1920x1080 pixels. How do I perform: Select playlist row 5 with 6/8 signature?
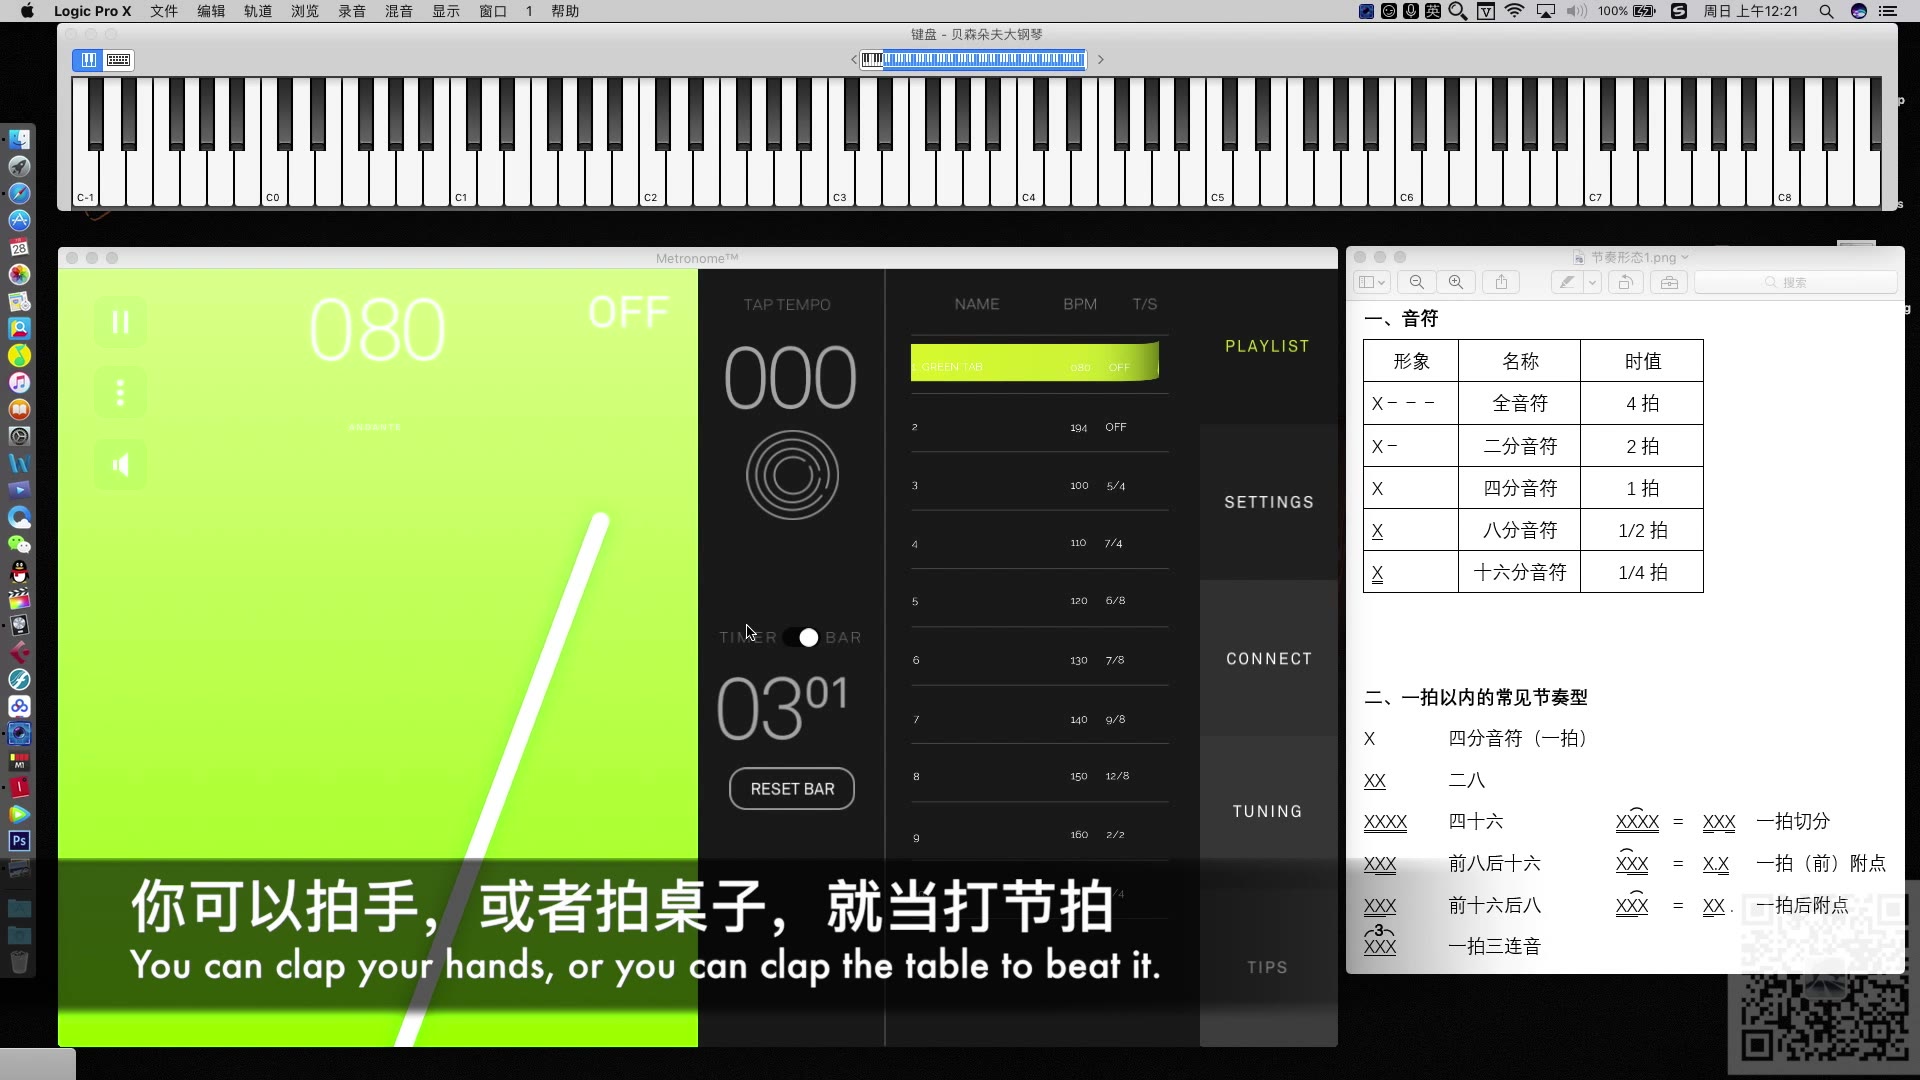point(1039,601)
